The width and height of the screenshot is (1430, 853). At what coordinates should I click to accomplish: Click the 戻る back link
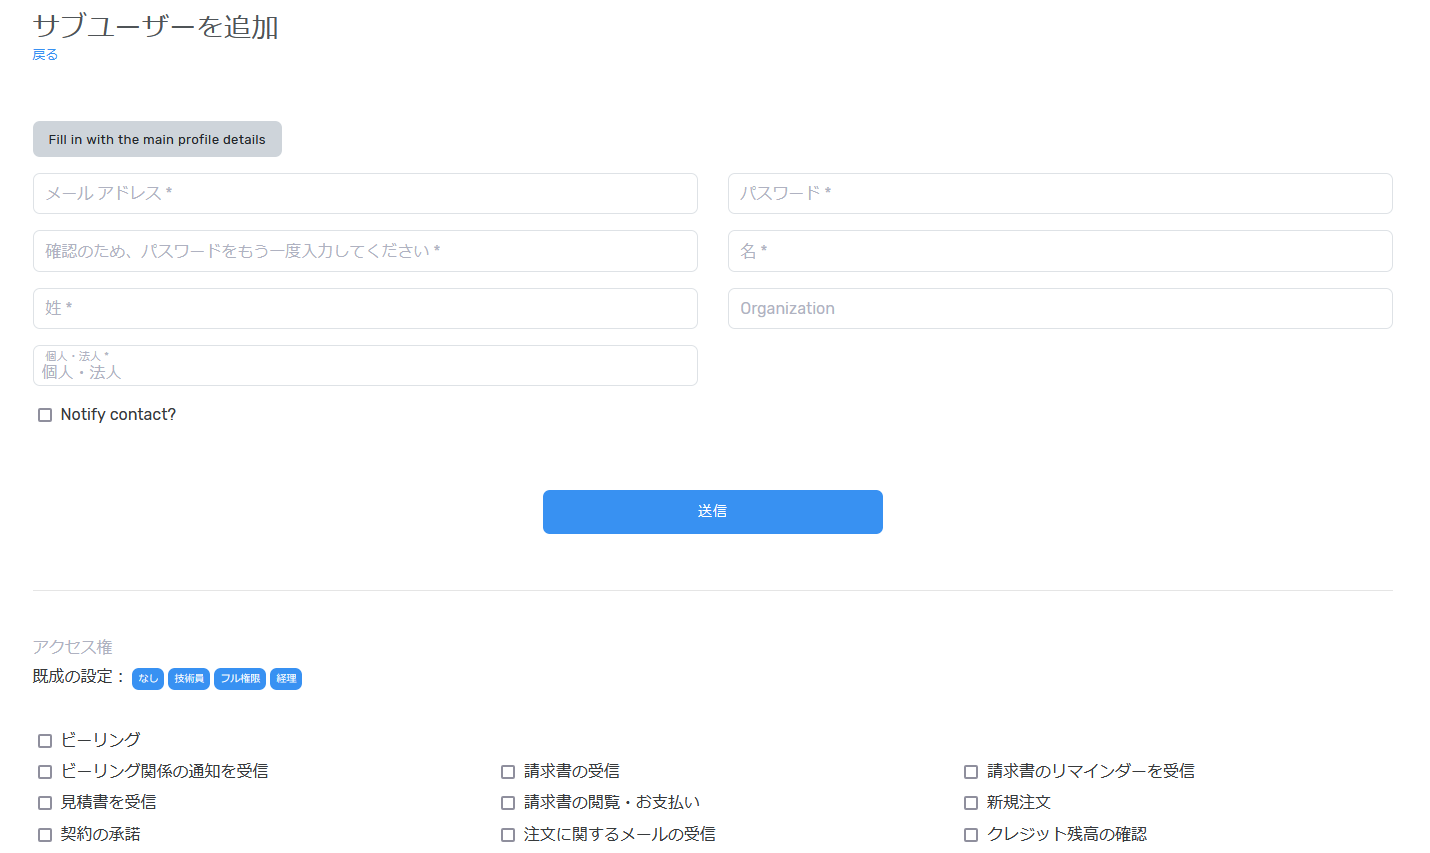point(45,55)
